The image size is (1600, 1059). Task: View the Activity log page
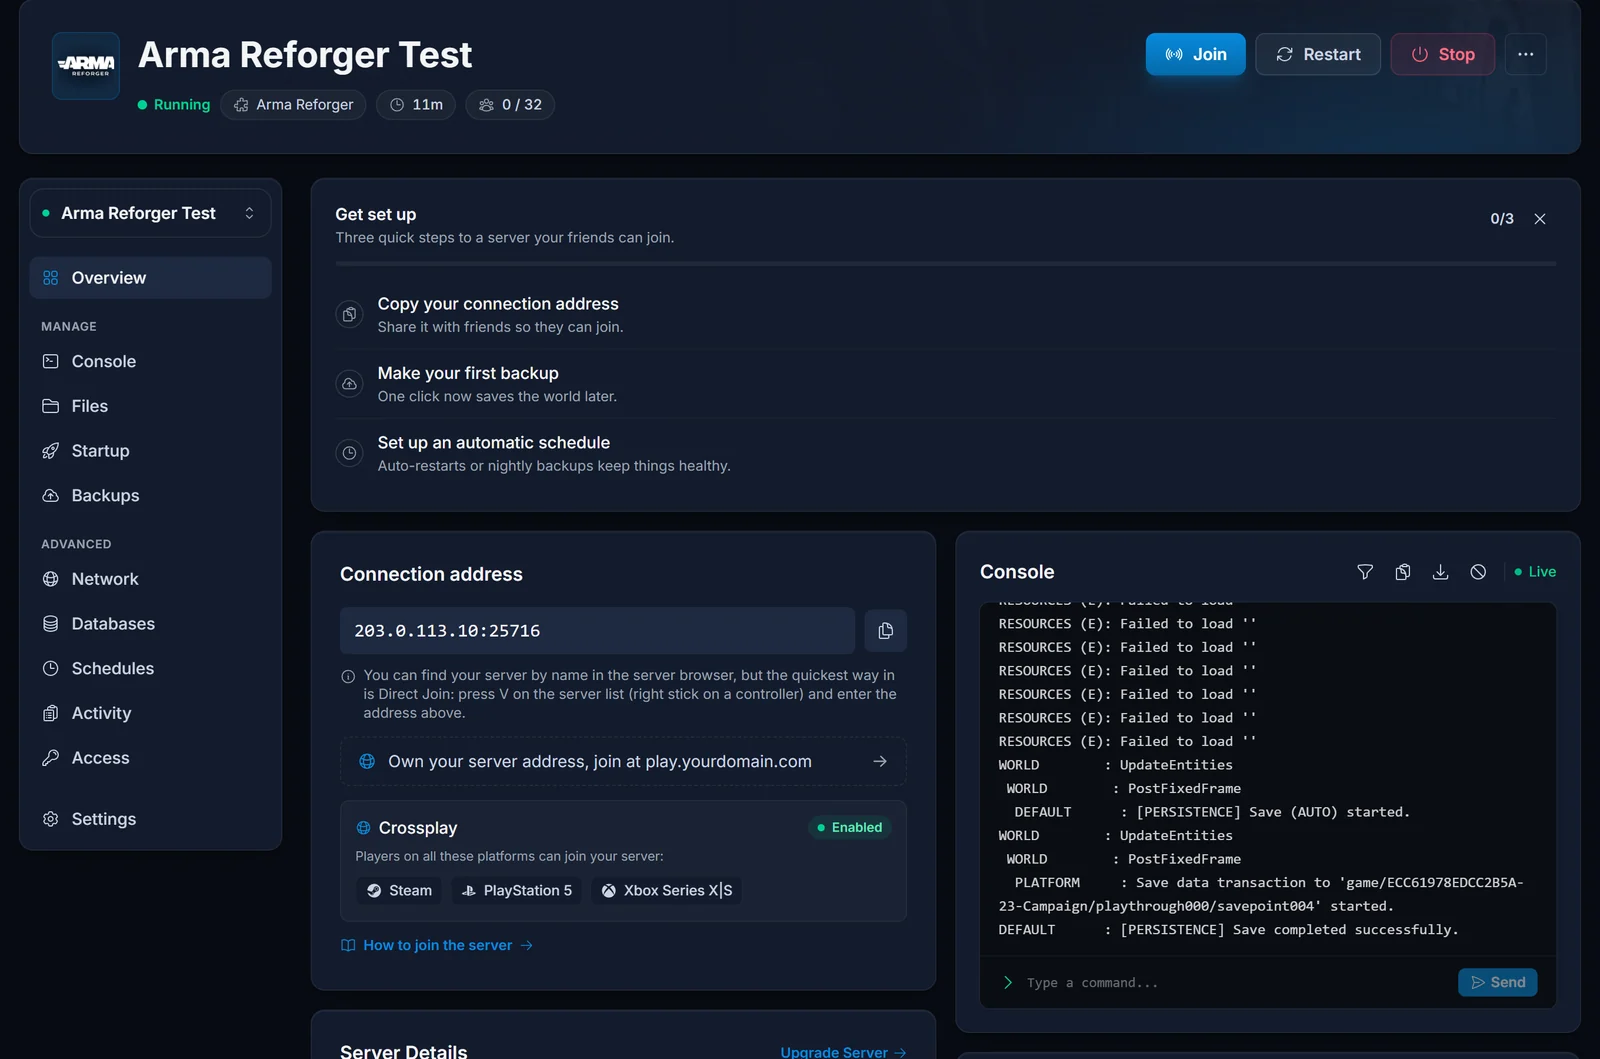(150, 713)
